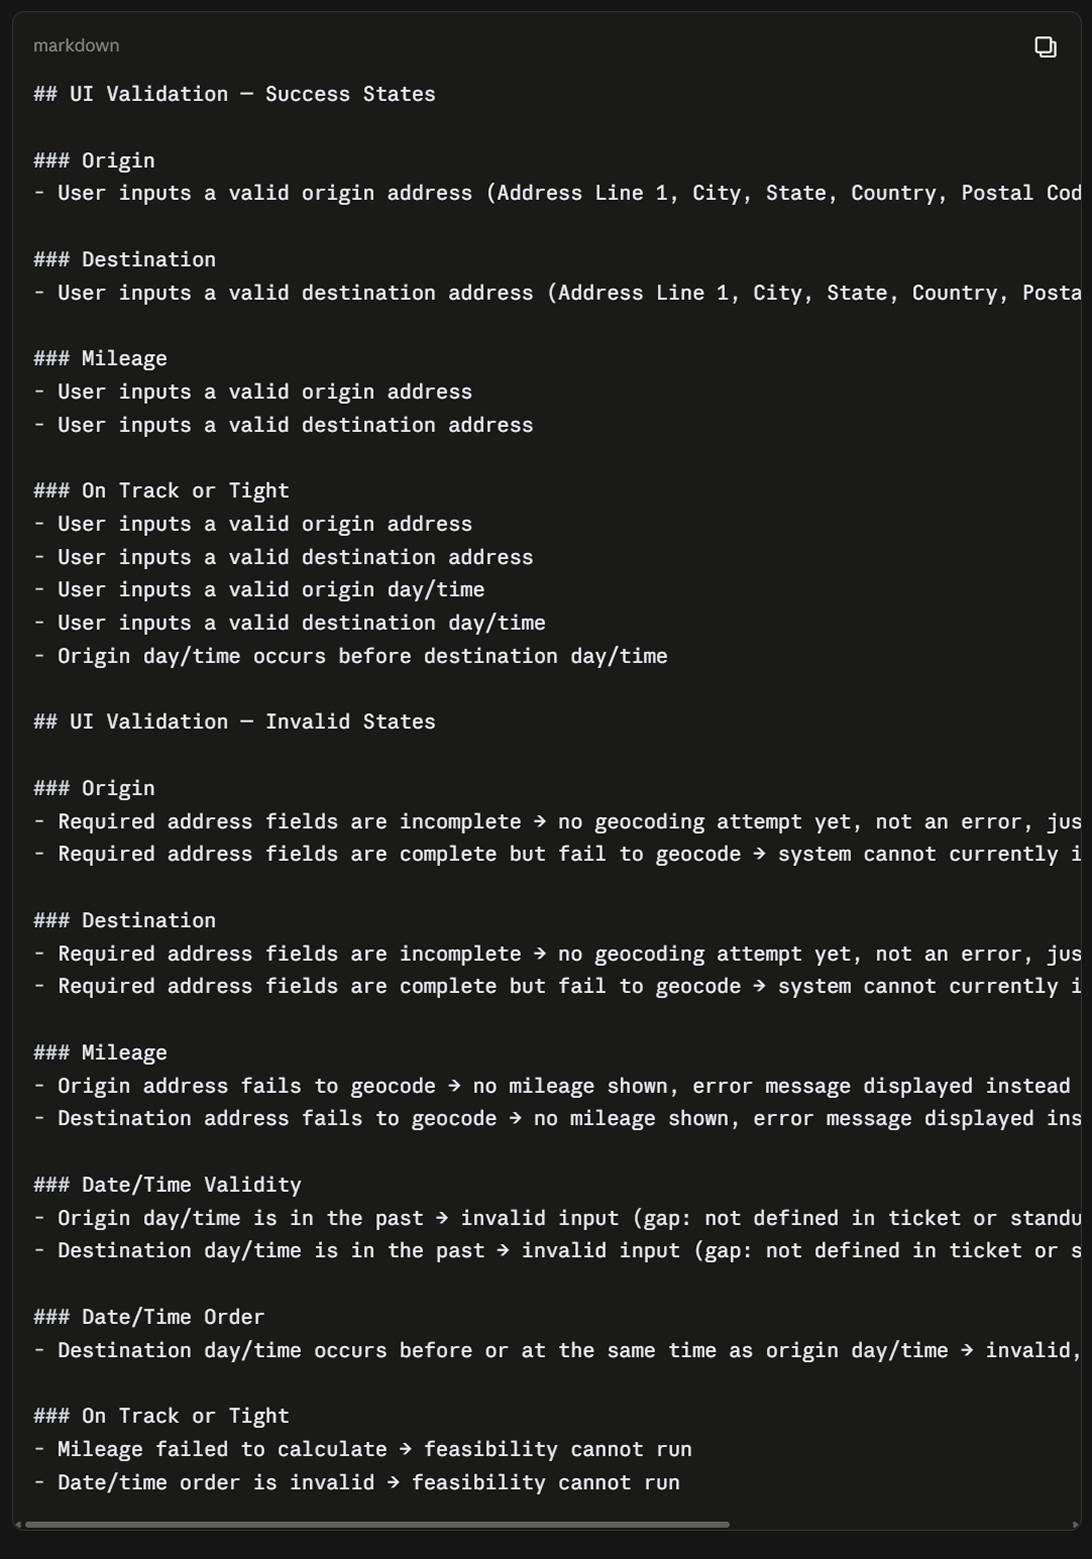Click the horizontal scrollbar thumb
The height and width of the screenshot is (1559, 1092).
tap(377, 1525)
